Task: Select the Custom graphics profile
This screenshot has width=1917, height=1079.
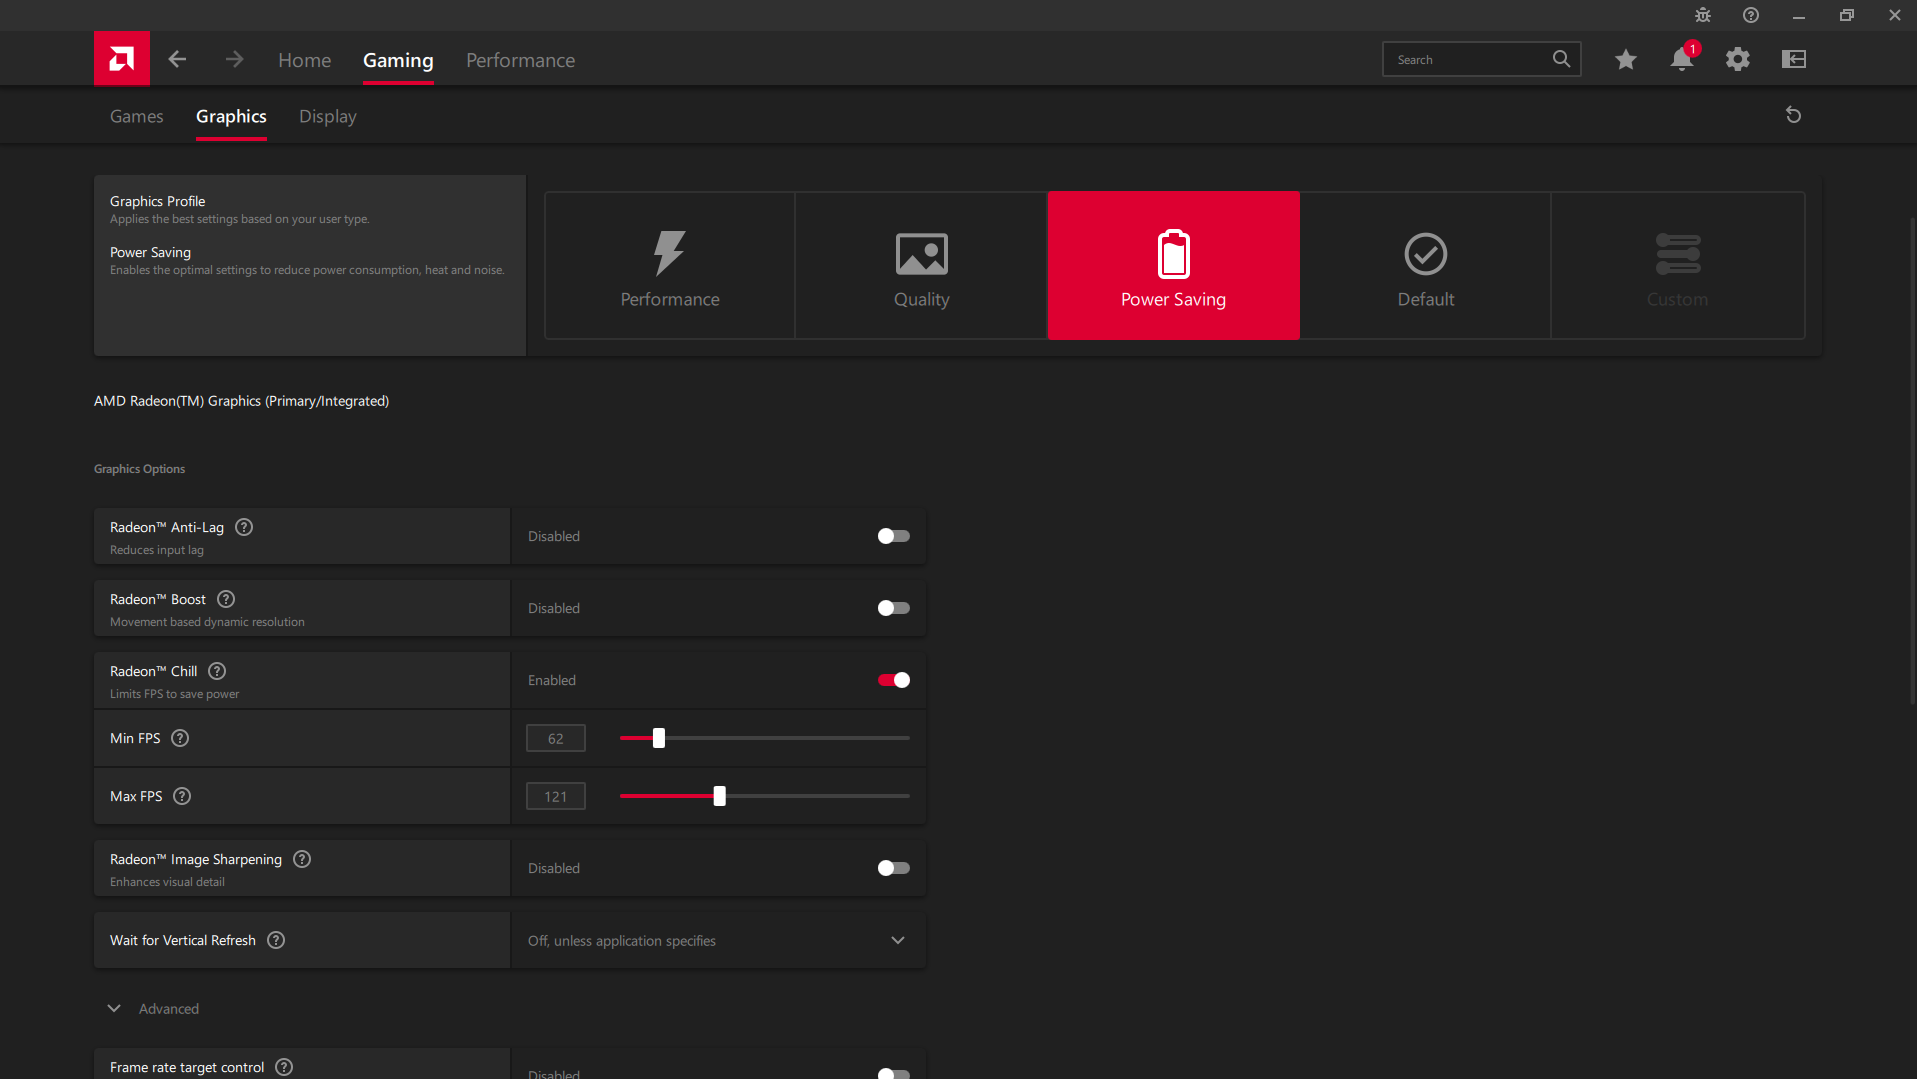Action: pos(1678,266)
